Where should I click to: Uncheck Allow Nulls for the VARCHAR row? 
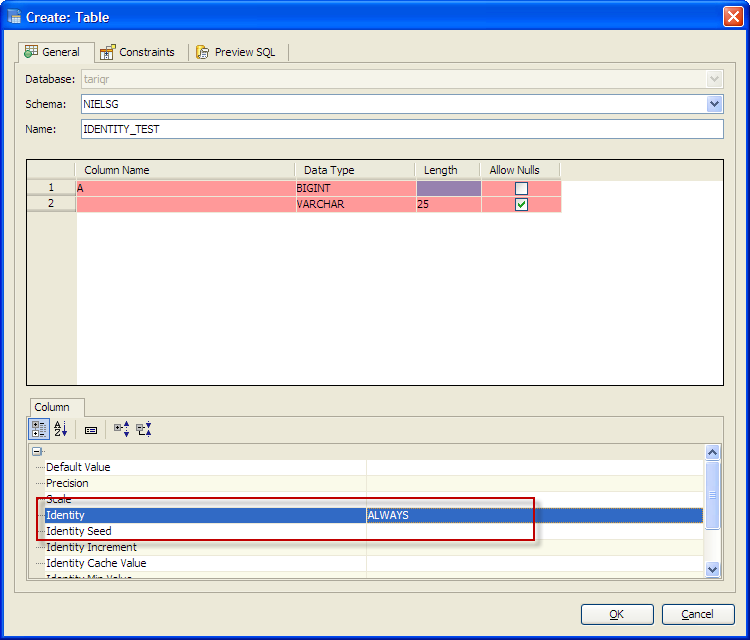(x=521, y=205)
